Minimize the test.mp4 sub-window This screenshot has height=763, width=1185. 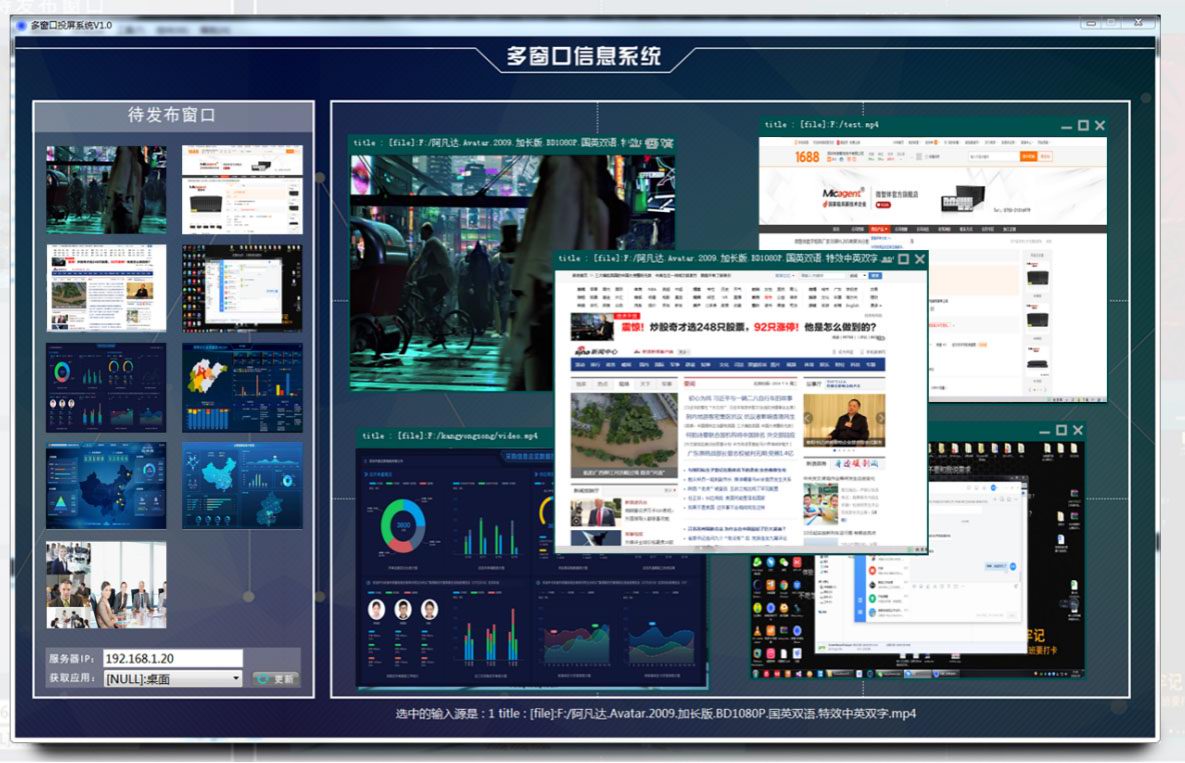[x=1066, y=127]
